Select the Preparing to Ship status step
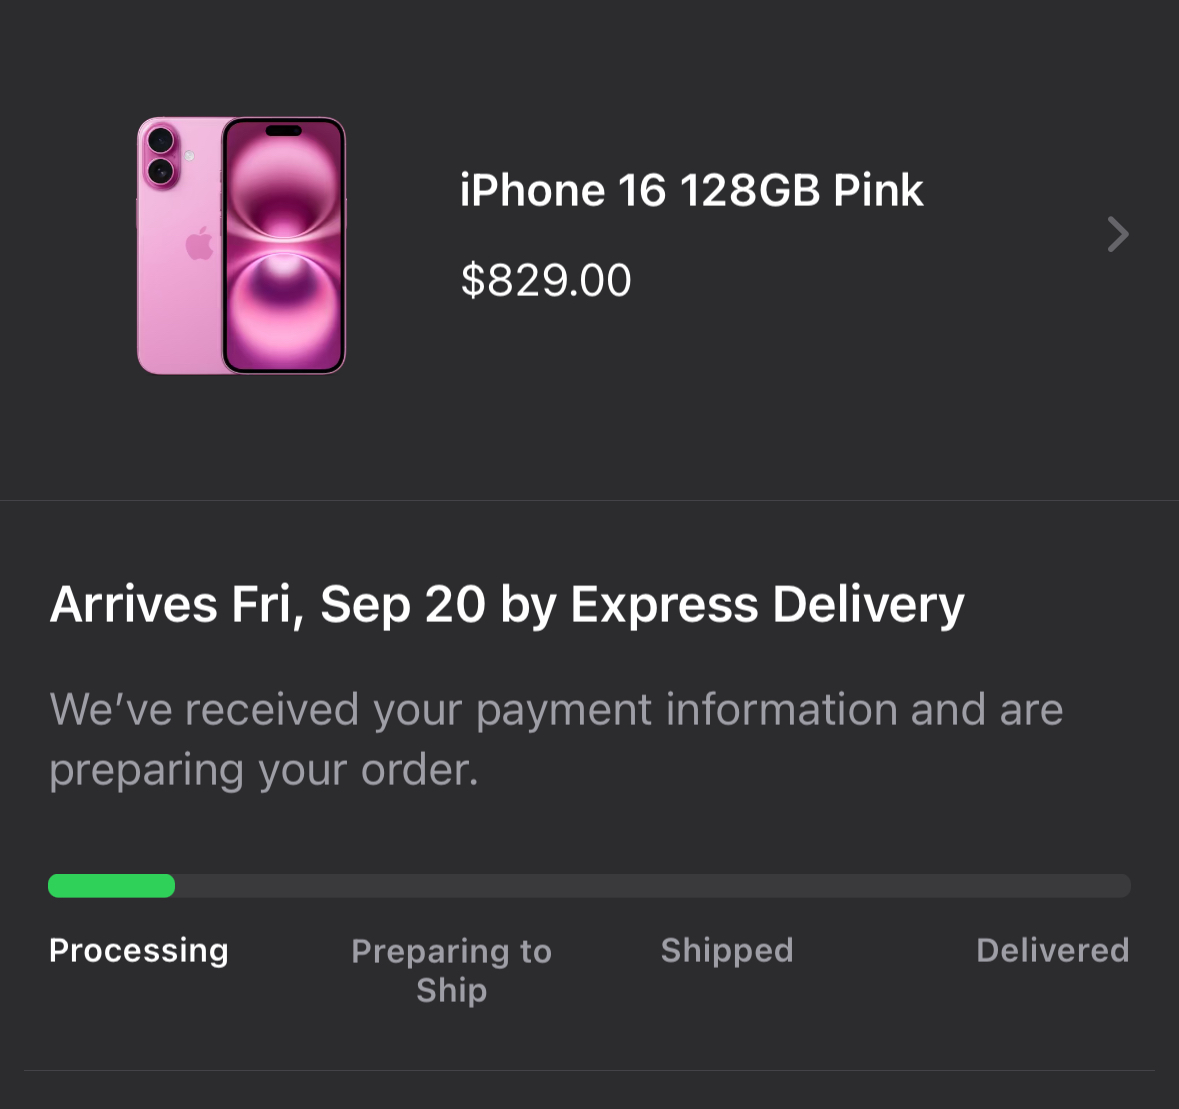The image size is (1179, 1109). tap(452, 971)
